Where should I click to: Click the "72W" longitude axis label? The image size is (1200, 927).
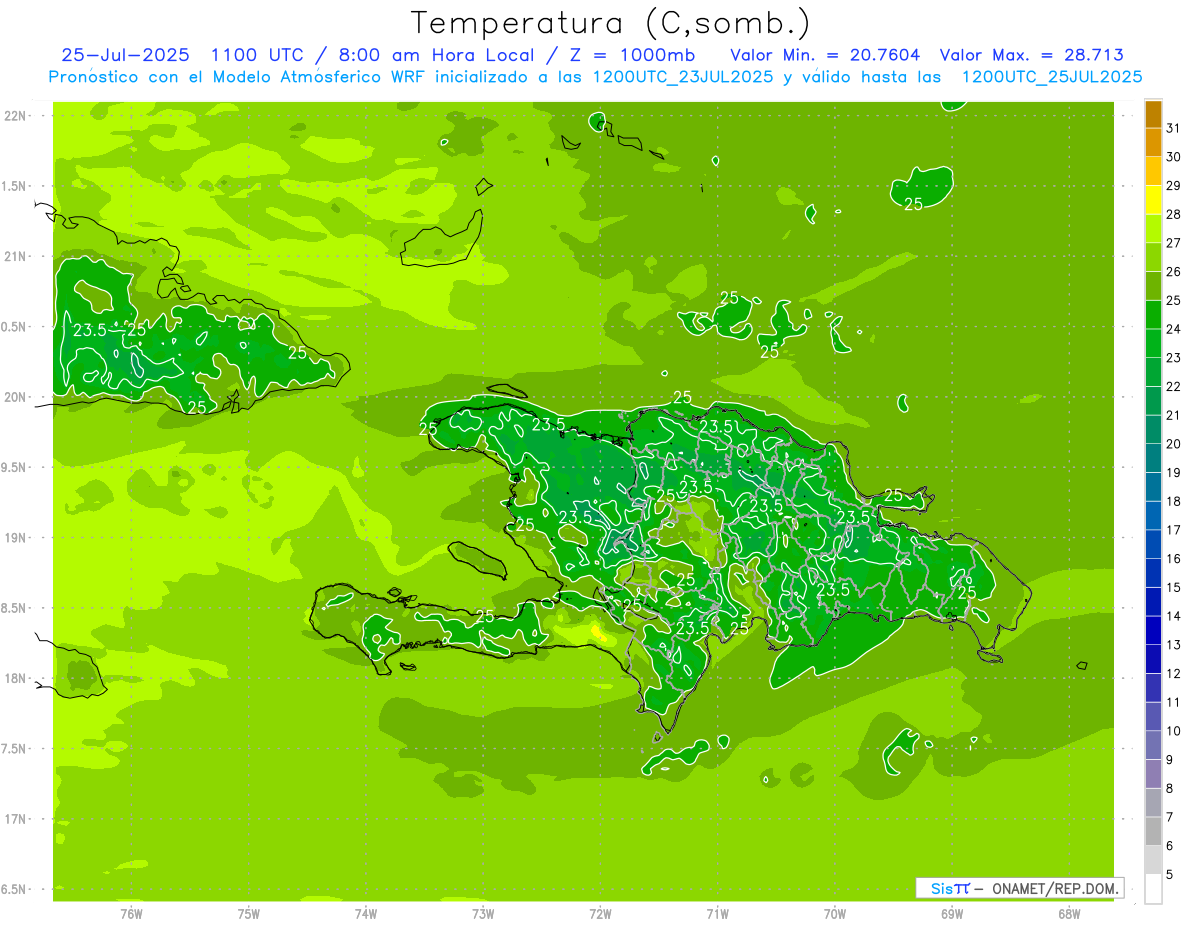[x=600, y=913]
